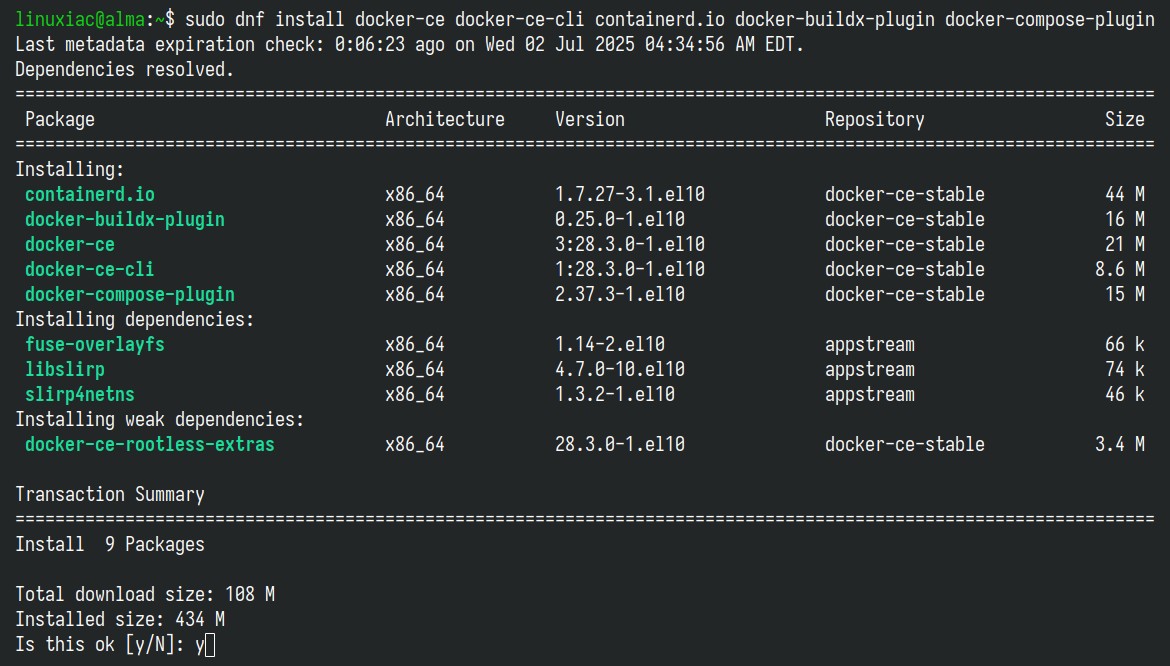Place cursor at the y/N prompt input

pyautogui.click(x=210, y=645)
